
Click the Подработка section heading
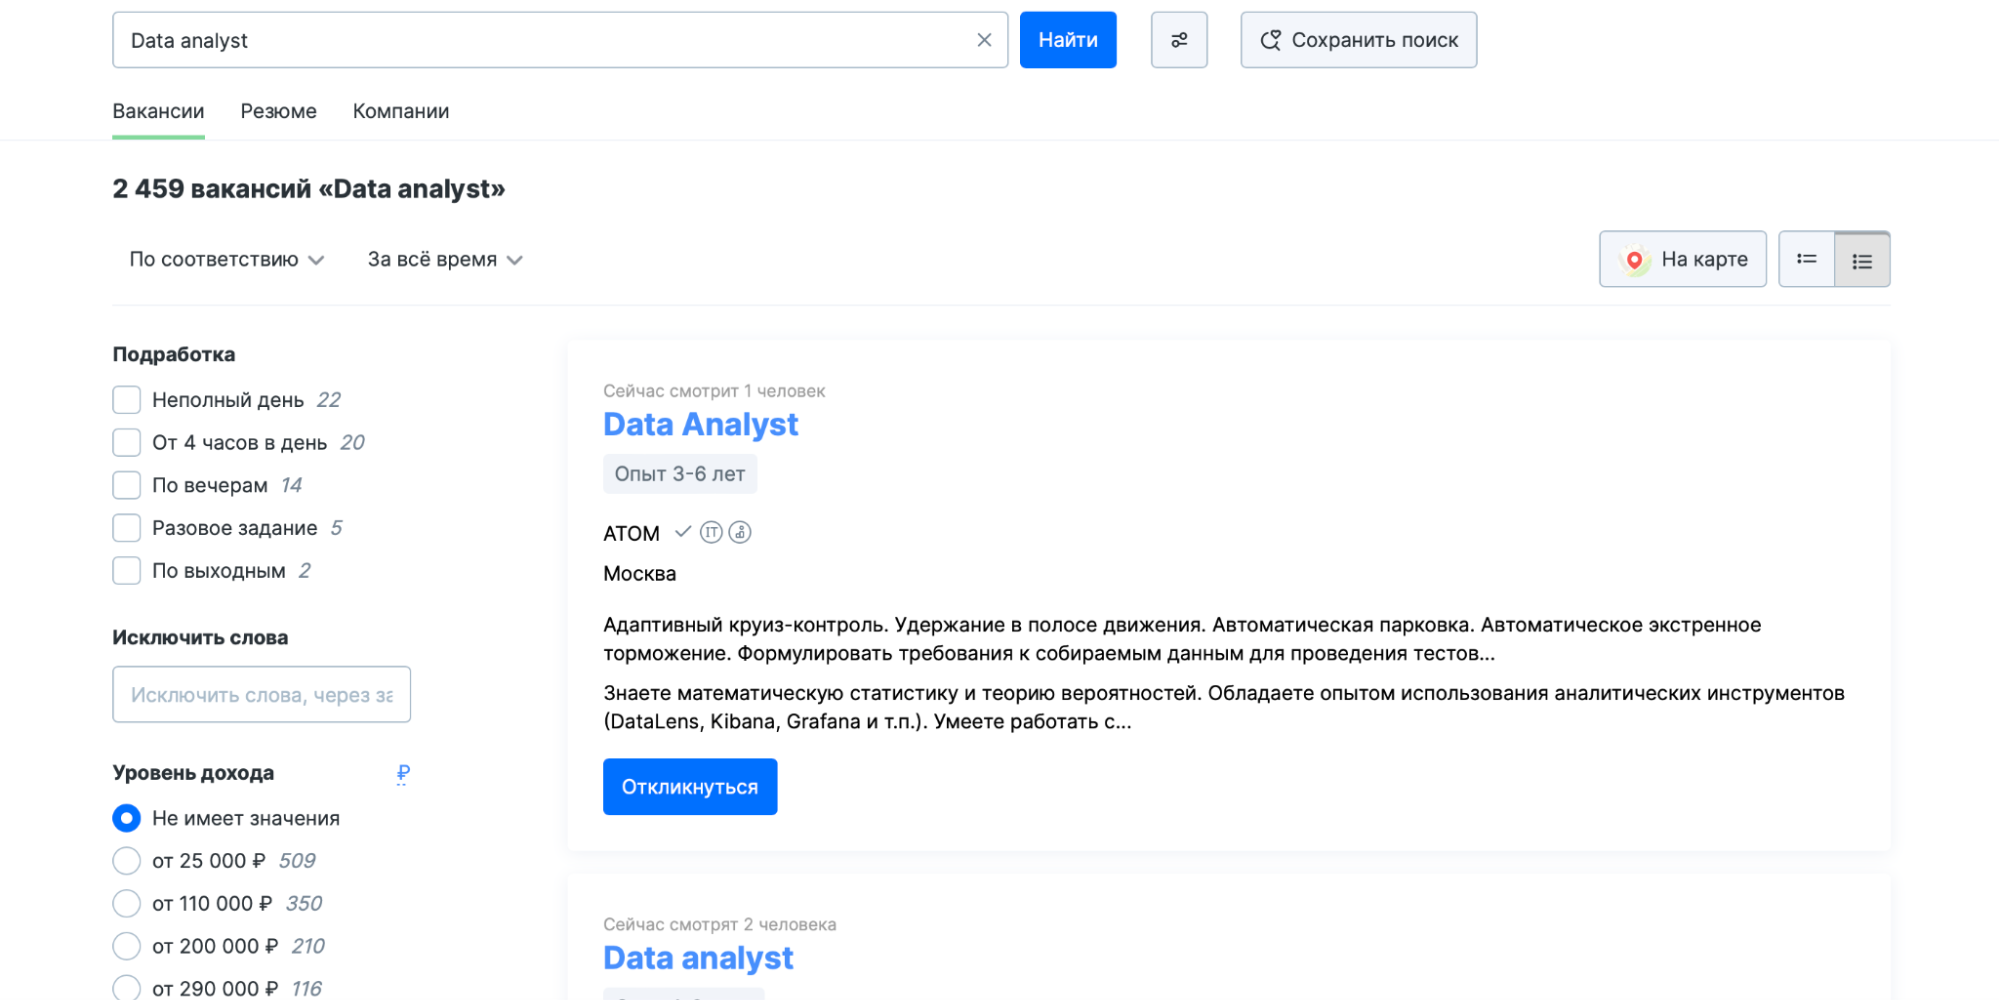click(174, 354)
